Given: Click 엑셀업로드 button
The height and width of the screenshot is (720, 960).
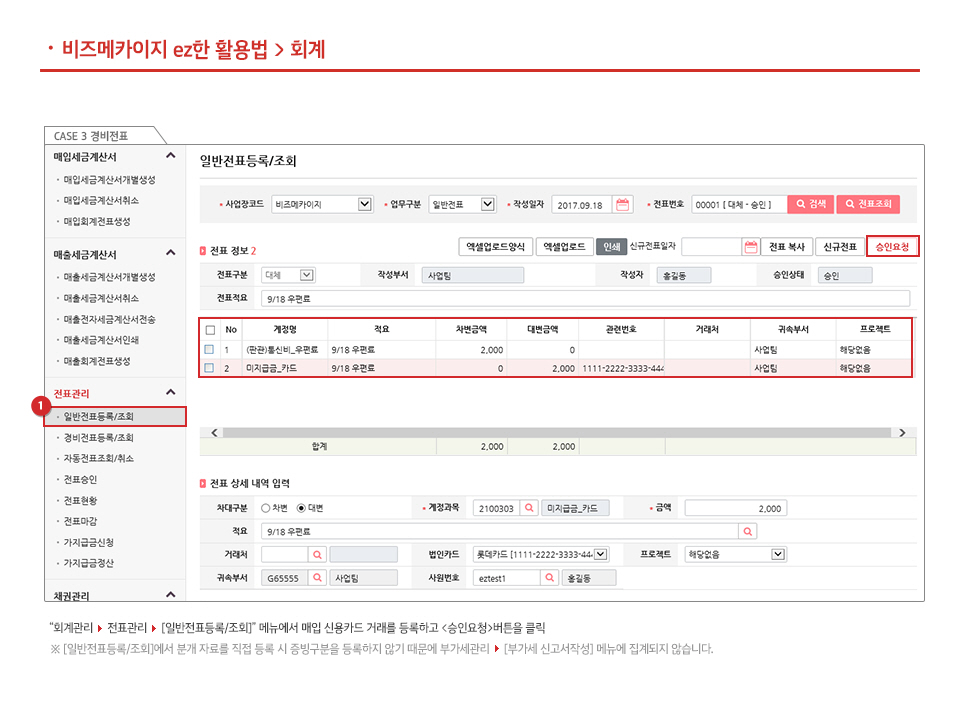Looking at the screenshot, I should tap(564, 247).
